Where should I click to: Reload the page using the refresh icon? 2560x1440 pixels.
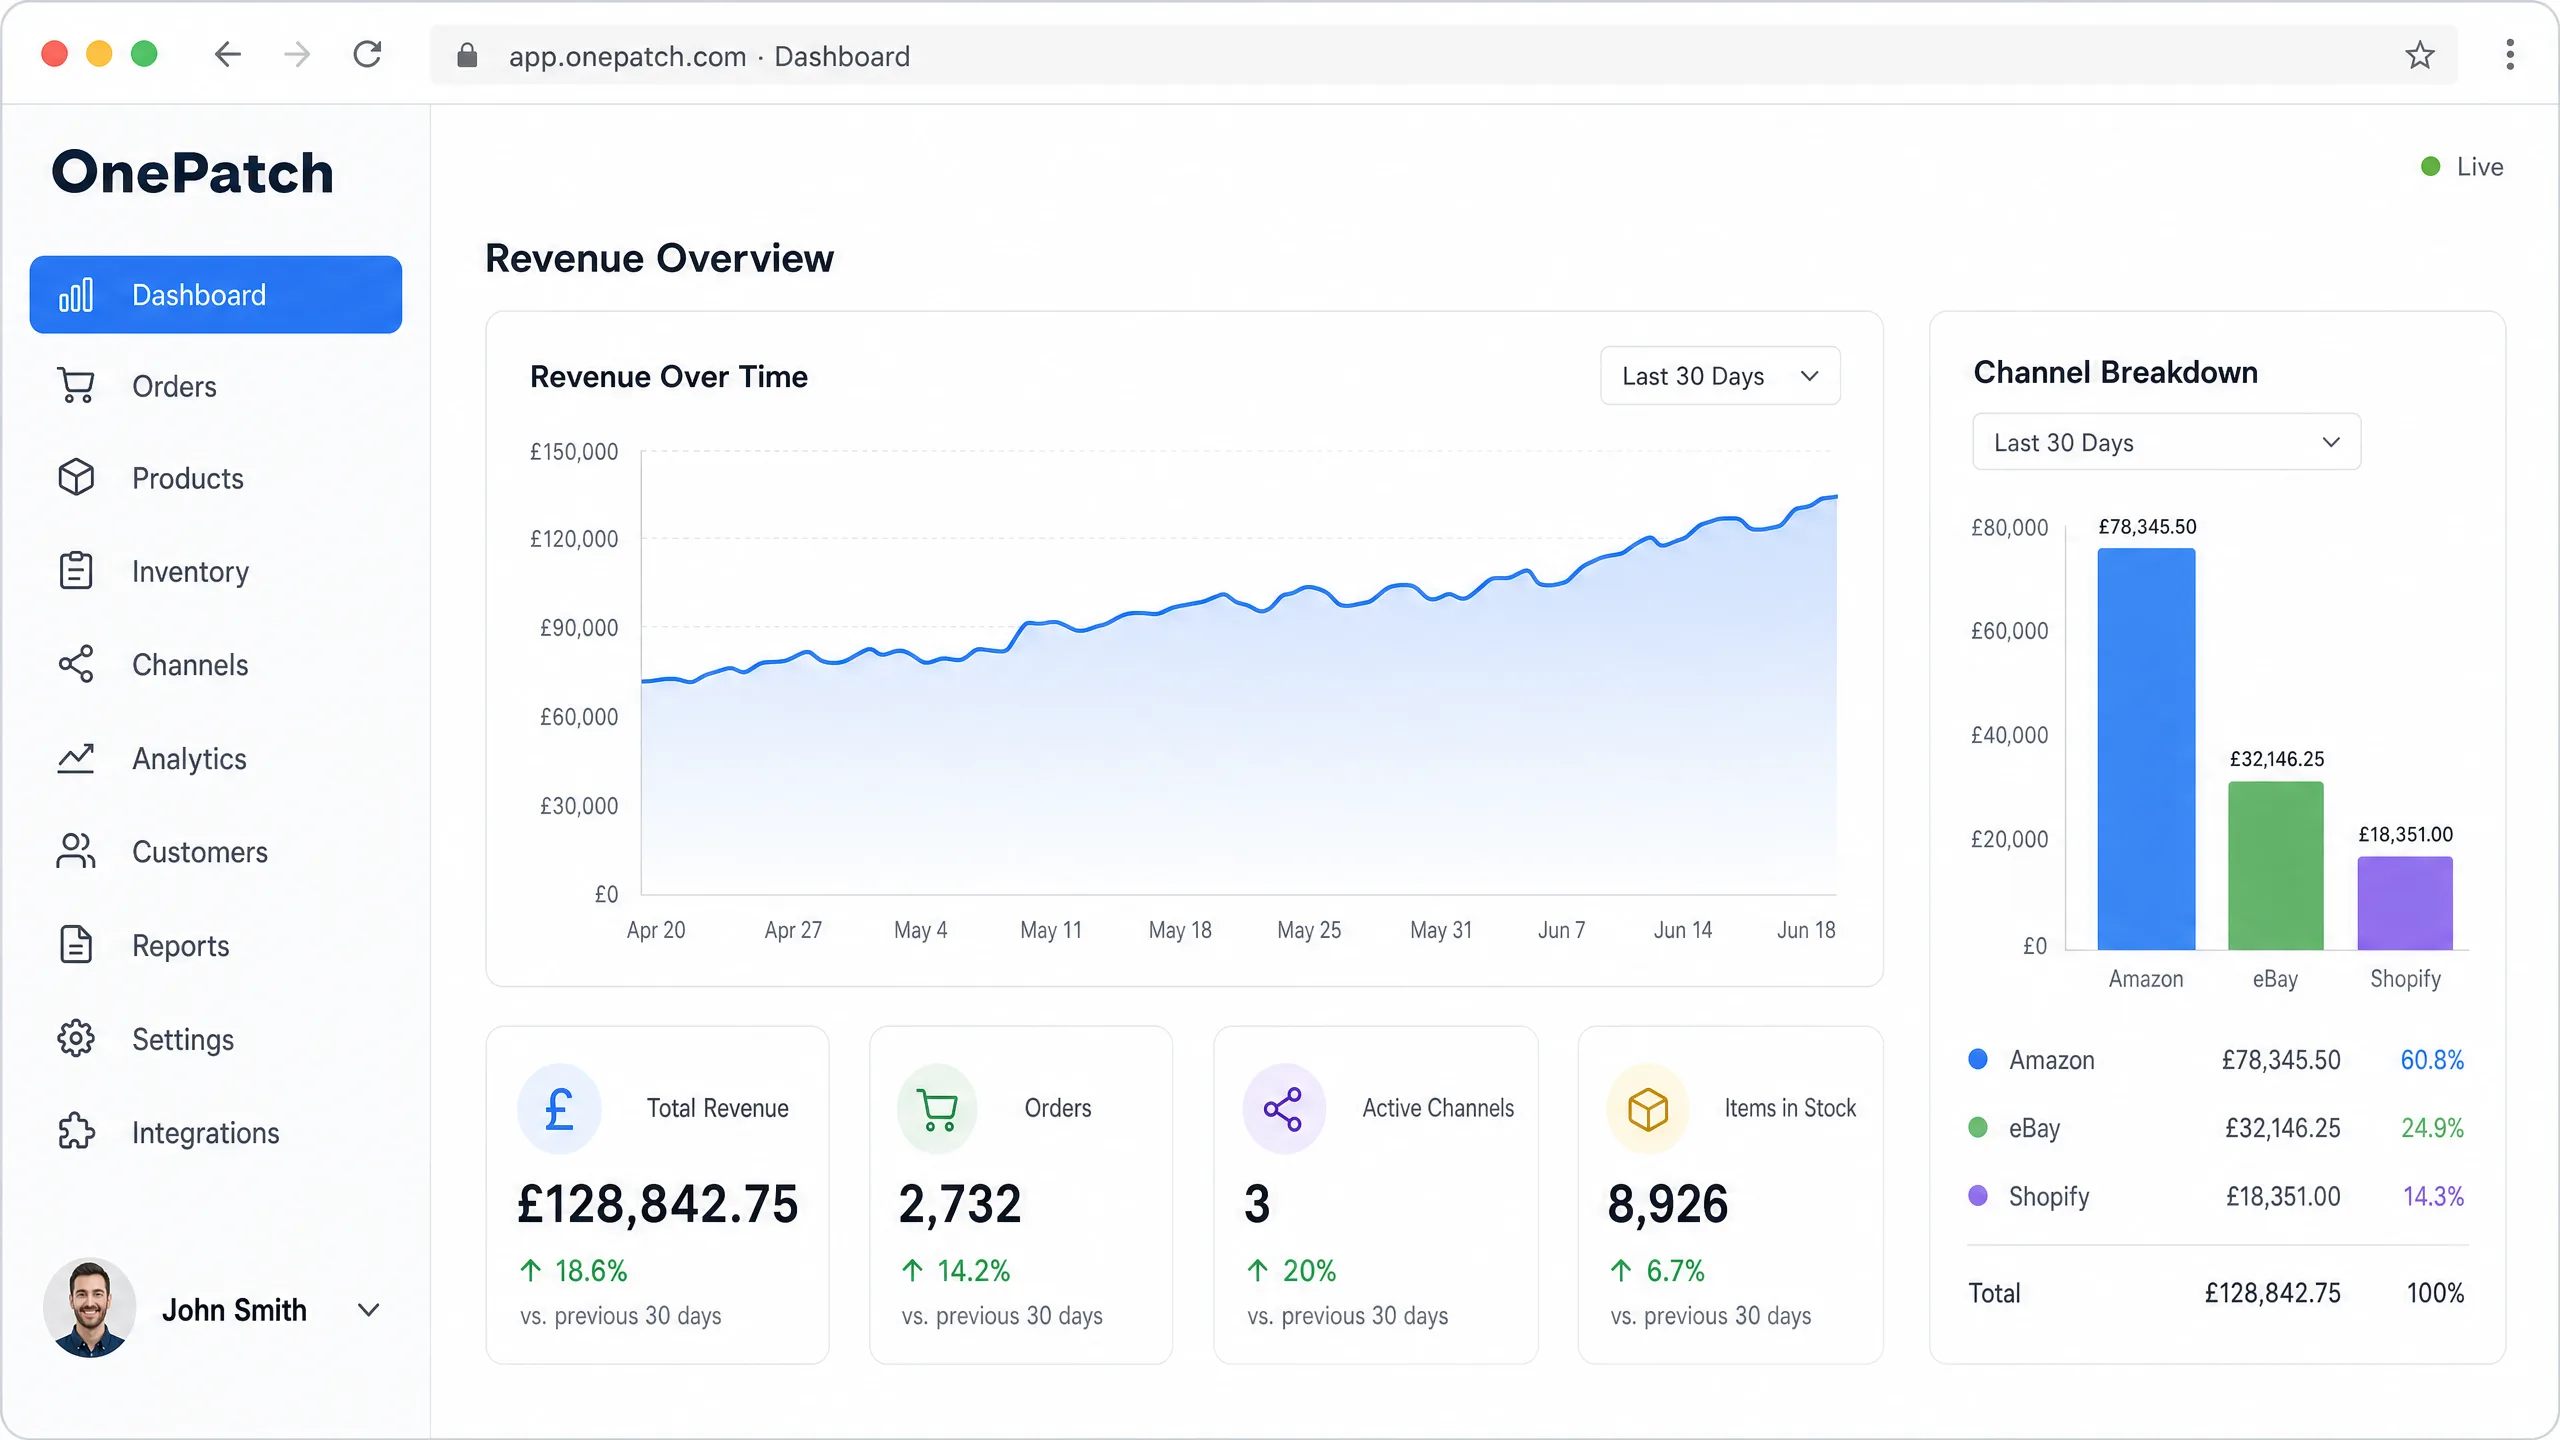click(x=368, y=54)
